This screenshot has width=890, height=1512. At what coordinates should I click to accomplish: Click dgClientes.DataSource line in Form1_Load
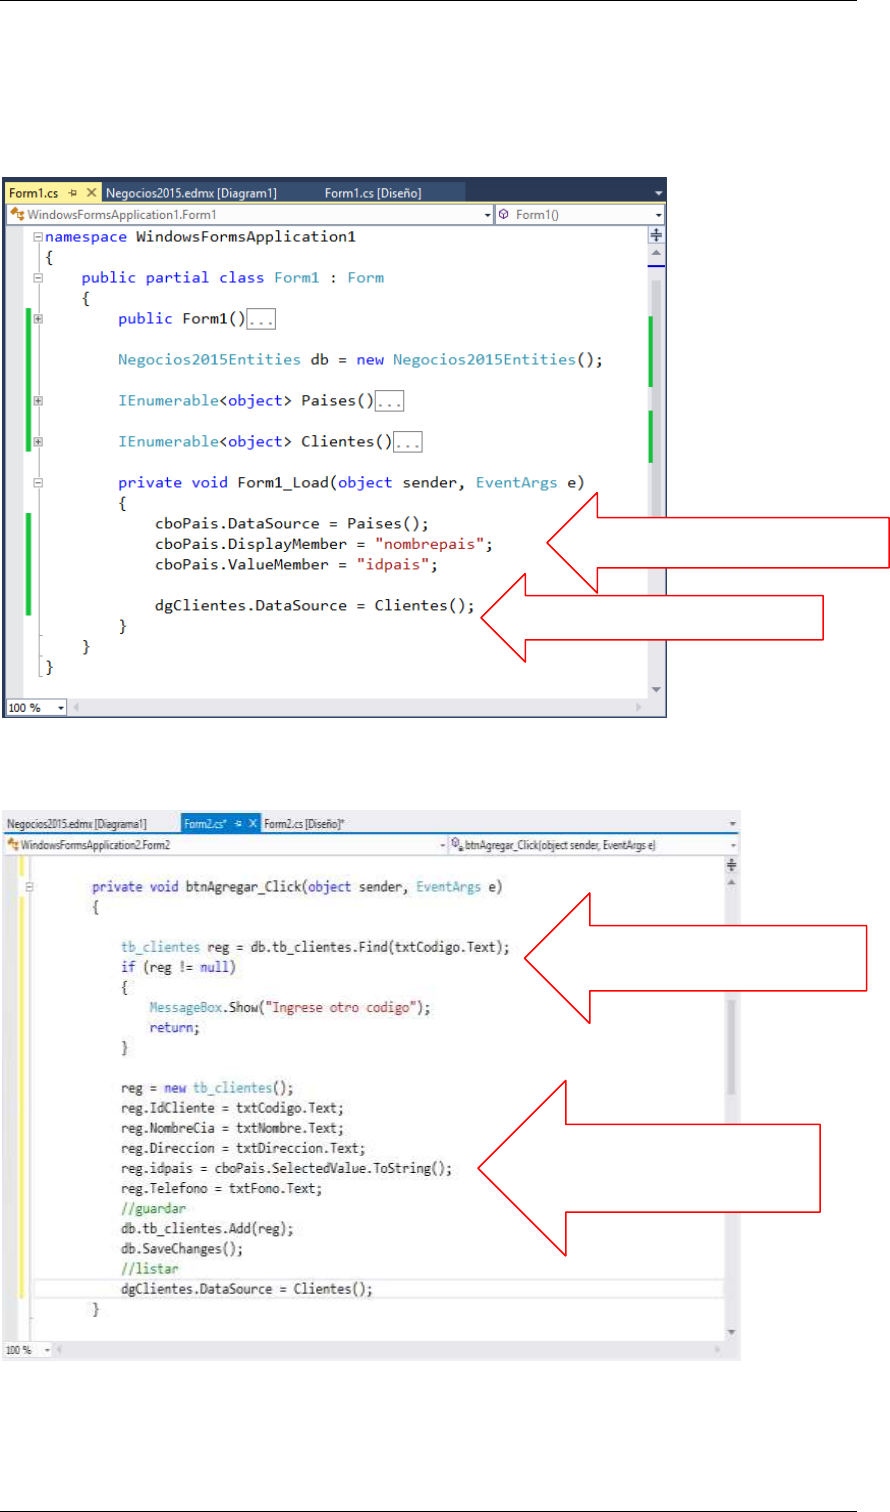pos(315,605)
